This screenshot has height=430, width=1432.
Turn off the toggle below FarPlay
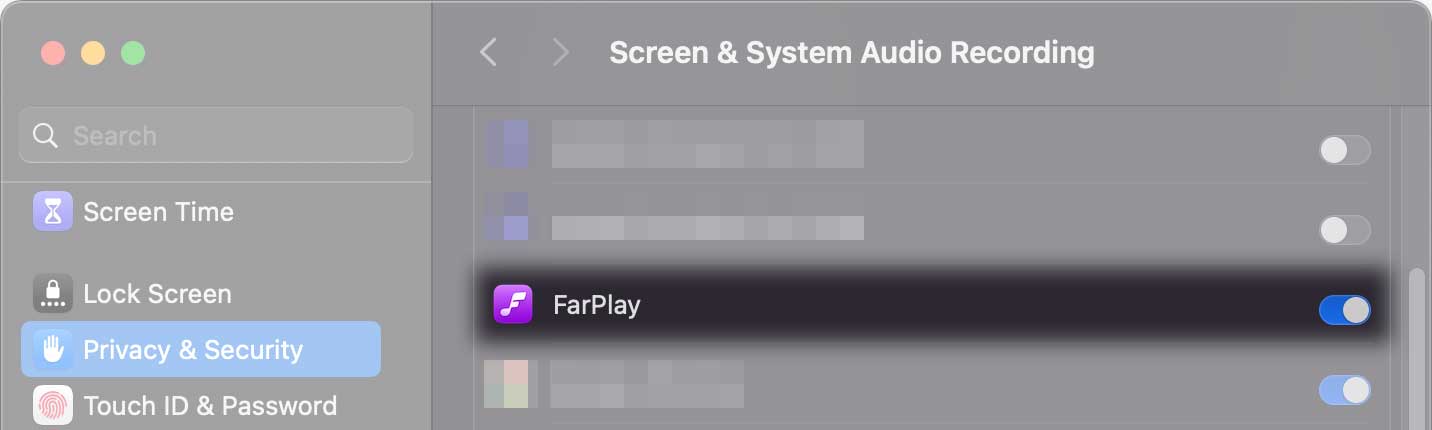(1344, 390)
